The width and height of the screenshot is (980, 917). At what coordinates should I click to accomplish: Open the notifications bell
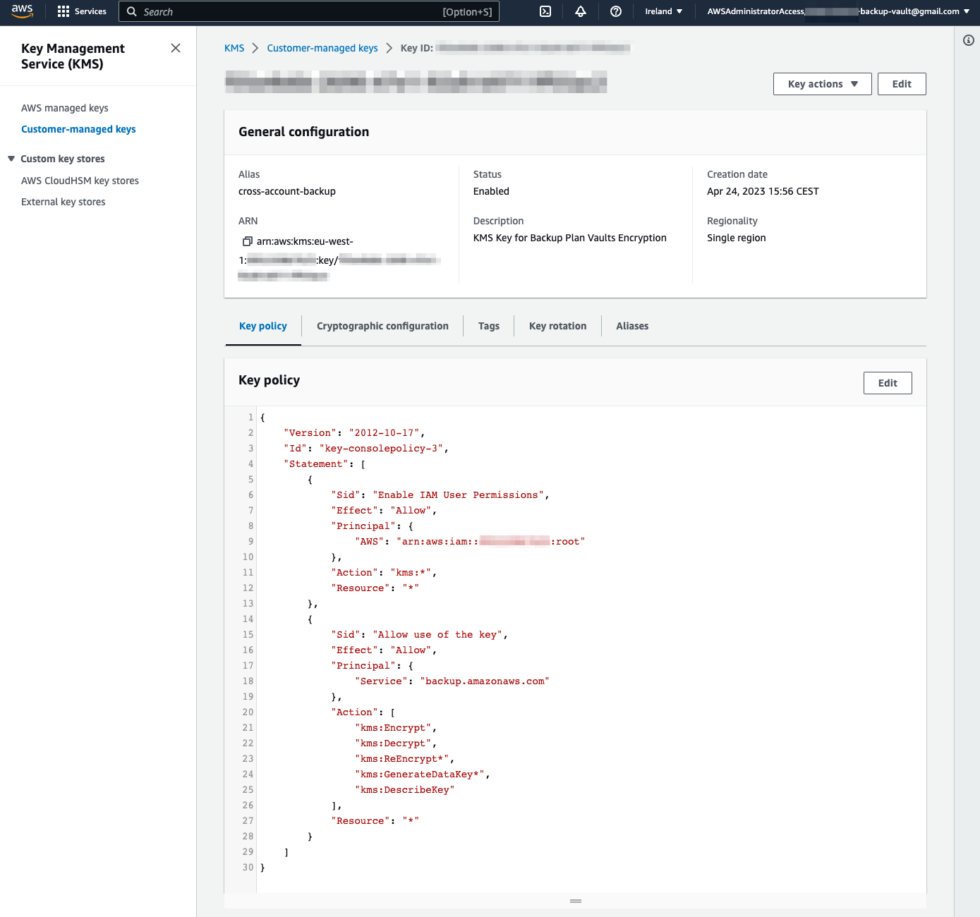pyautogui.click(x=580, y=11)
